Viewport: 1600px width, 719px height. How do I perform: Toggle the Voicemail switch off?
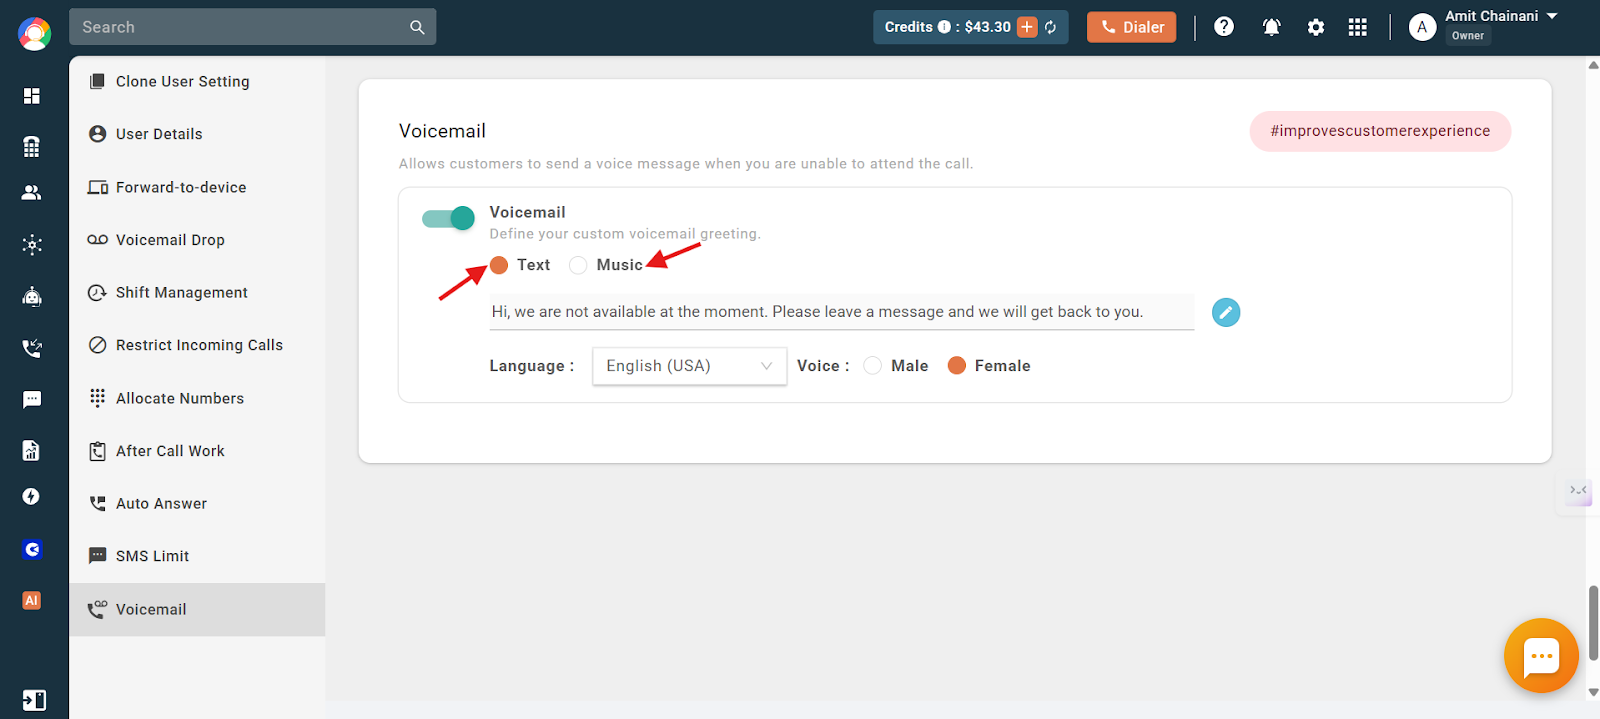pyautogui.click(x=448, y=218)
